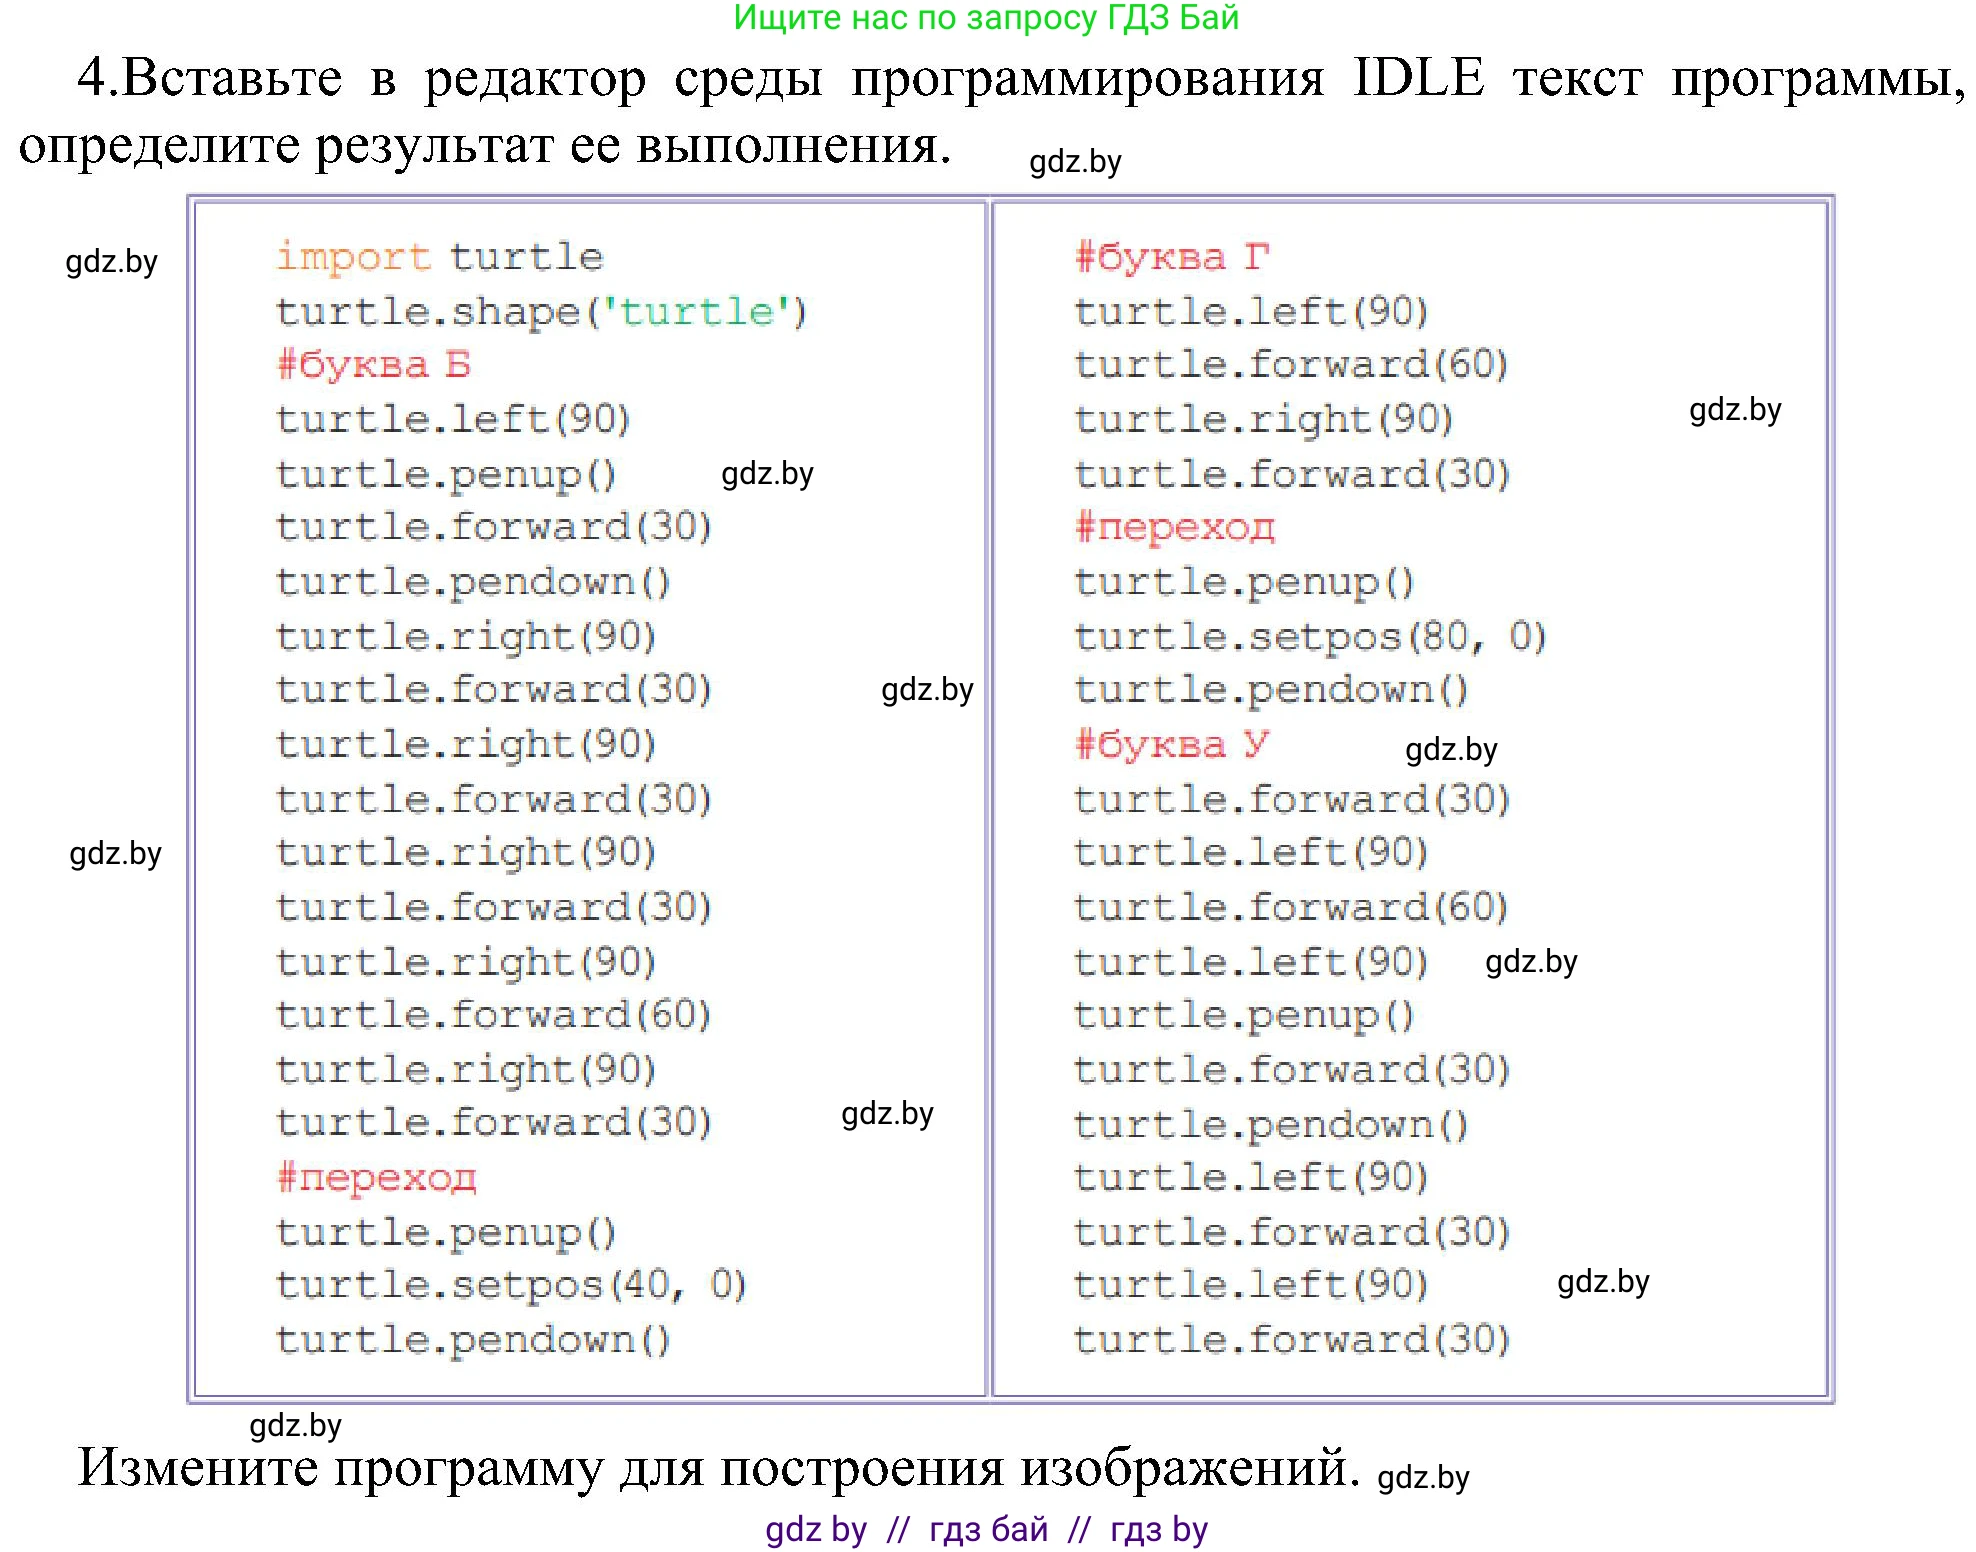
Task: Click the purple "gdz by // гдз бай" footer link
Action: point(986,1529)
